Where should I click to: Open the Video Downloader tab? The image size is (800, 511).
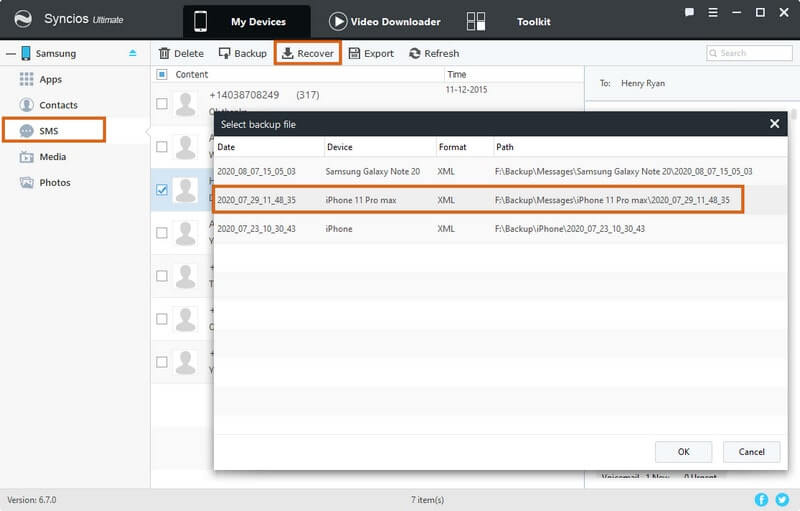pos(385,22)
